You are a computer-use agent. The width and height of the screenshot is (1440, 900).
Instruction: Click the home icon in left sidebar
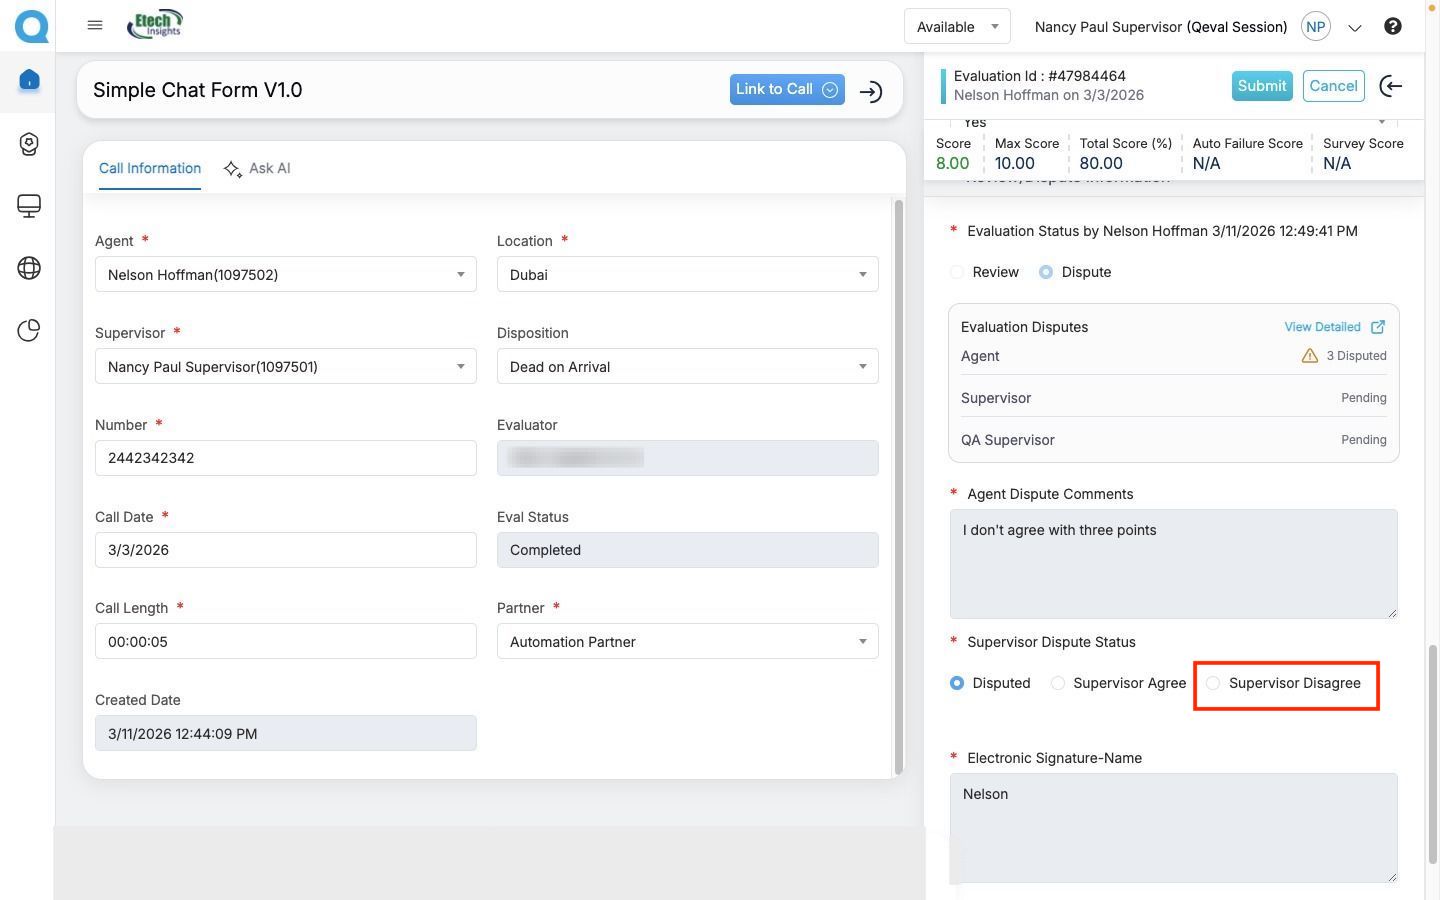(x=29, y=80)
